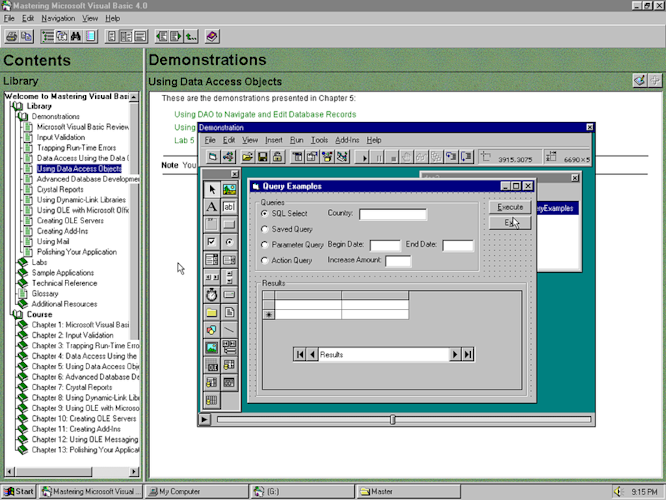
Task: Choose the Action Query radio option
Action: (265, 260)
